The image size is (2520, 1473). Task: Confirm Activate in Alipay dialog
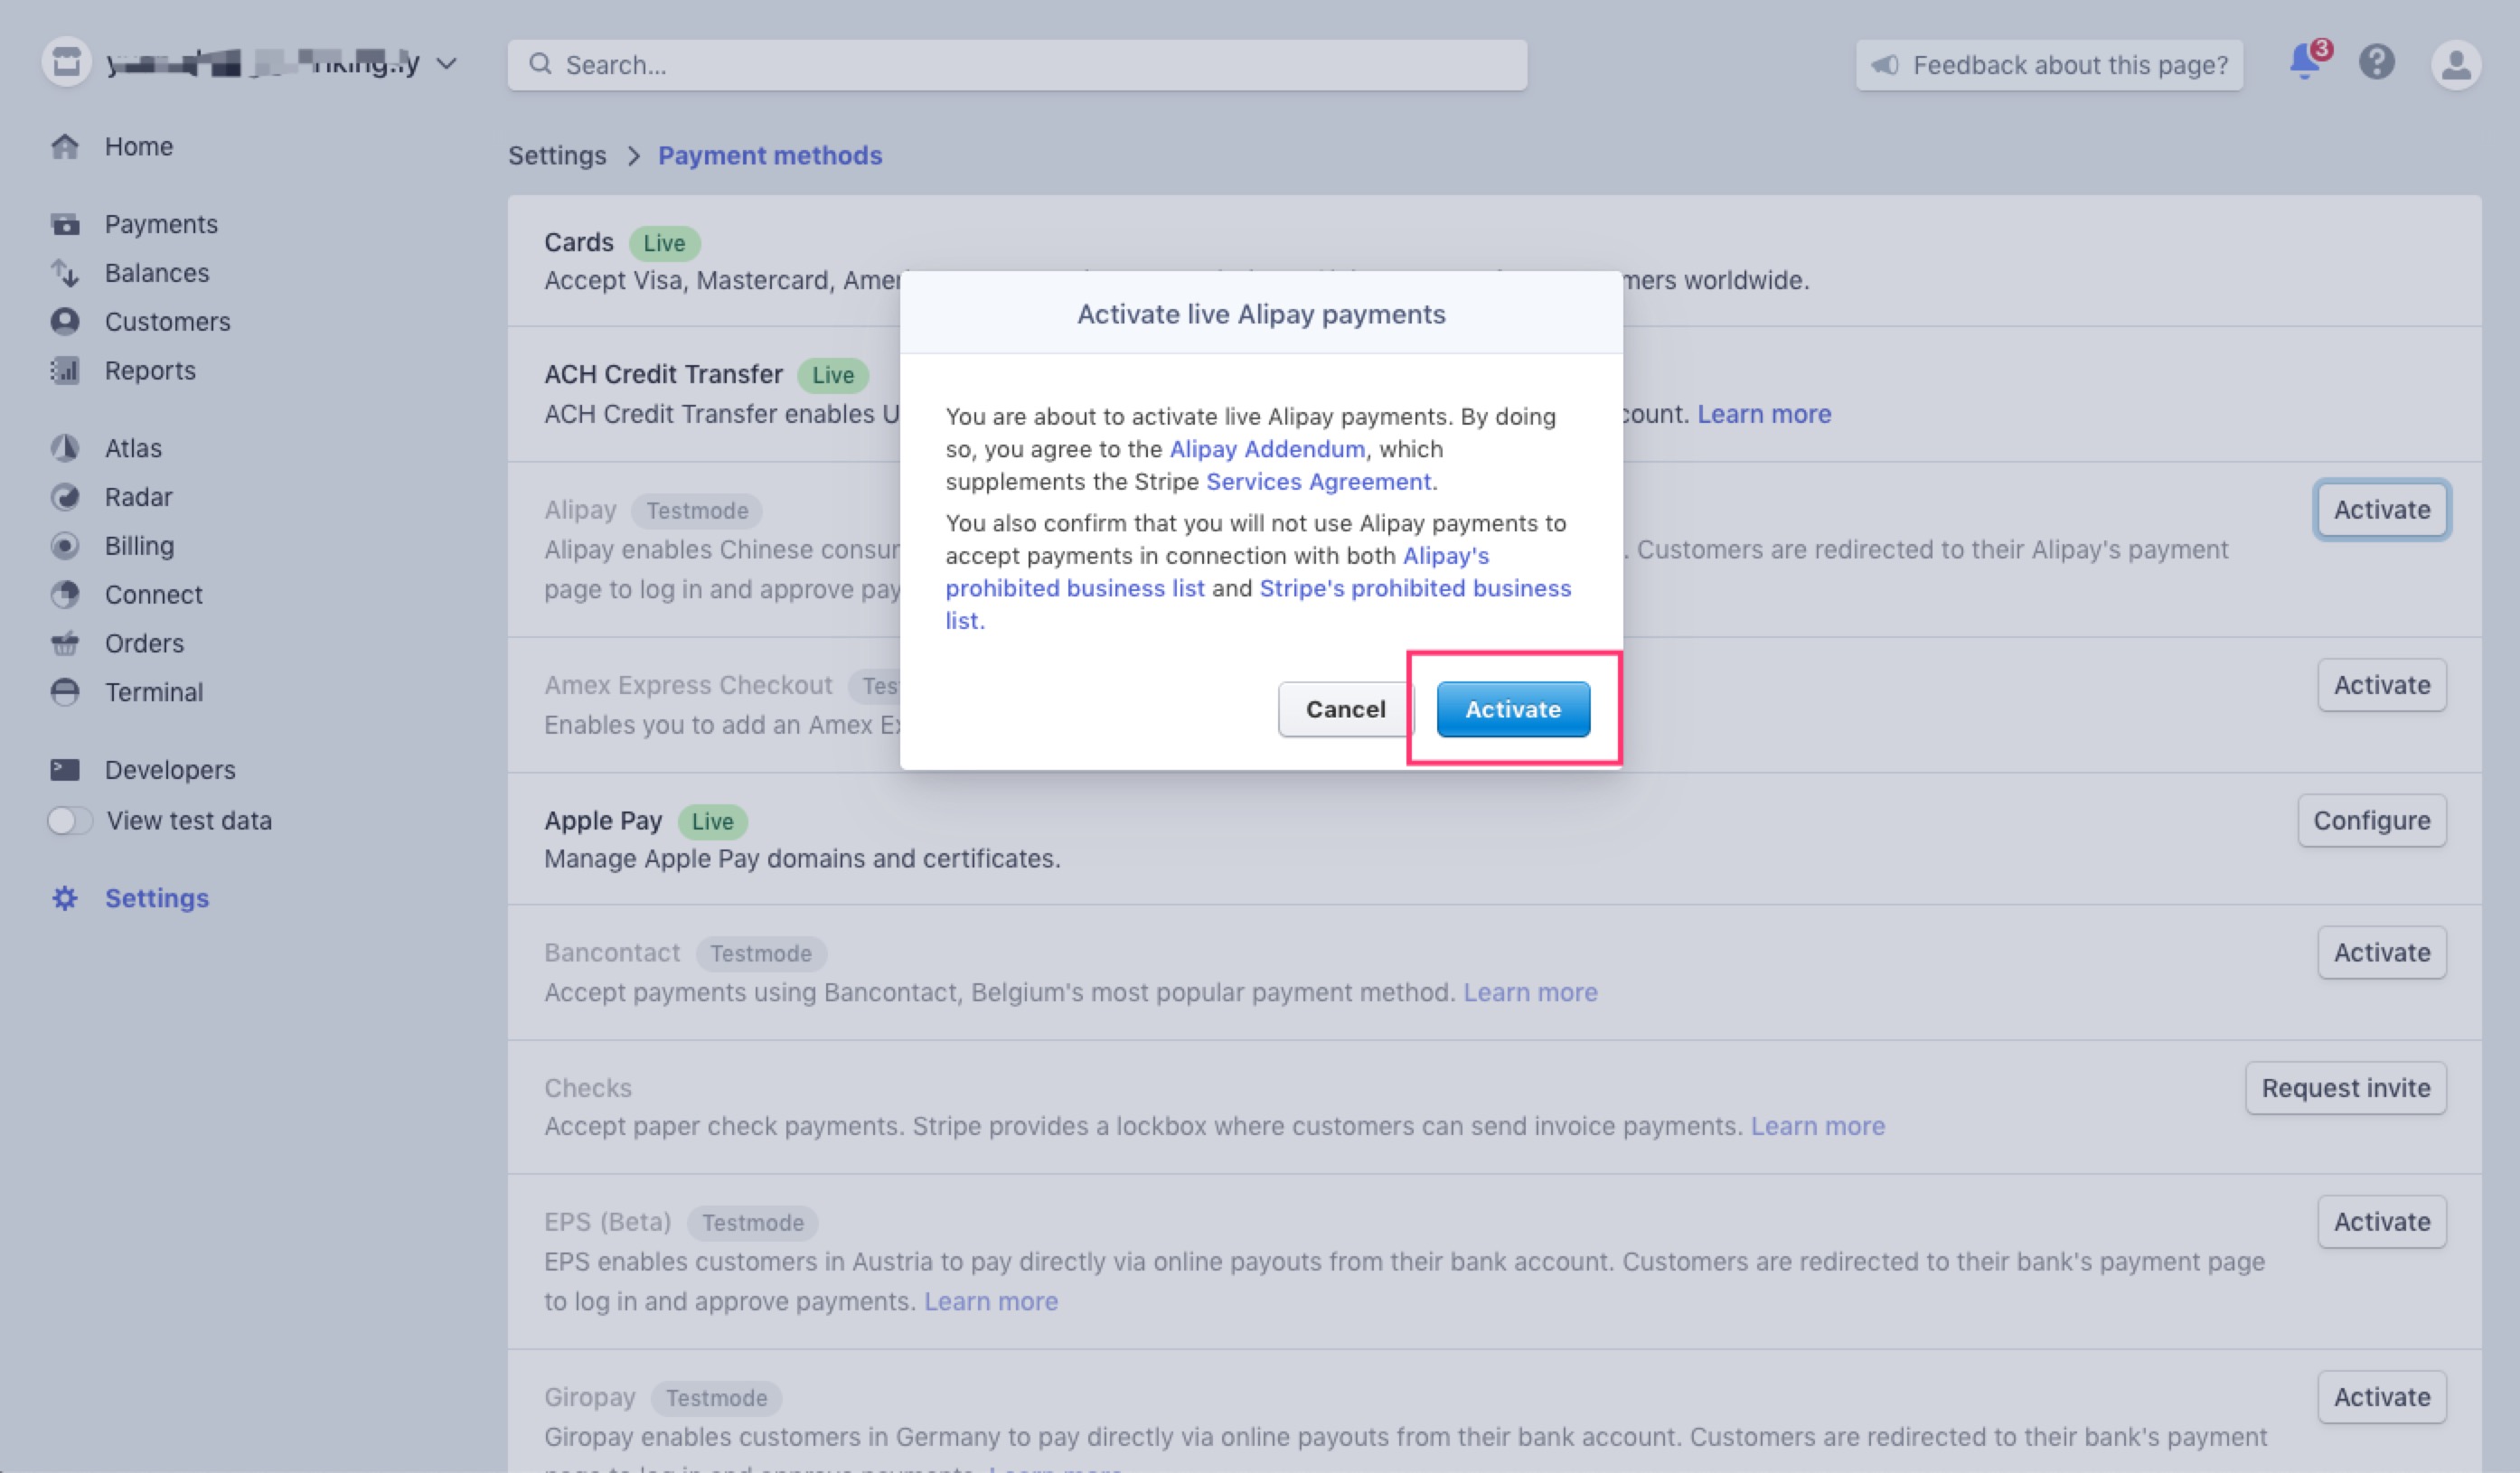(1513, 709)
